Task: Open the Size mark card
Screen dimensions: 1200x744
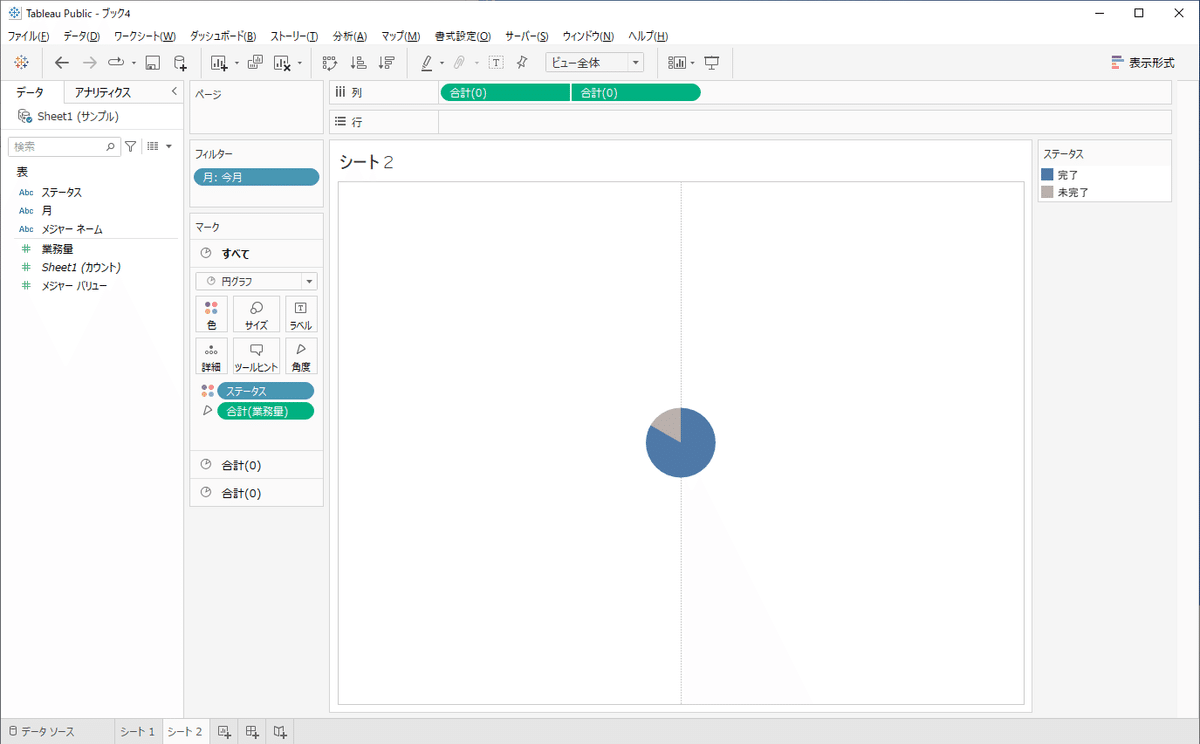Action: 256,314
